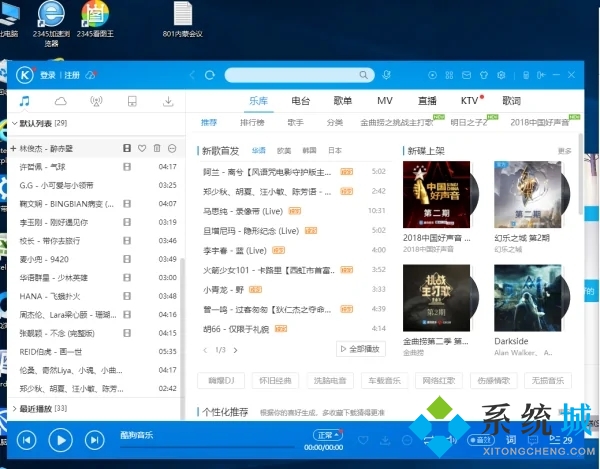Click the download manager arrow icon
This screenshot has width=600, height=469.
tap(168, 101)
